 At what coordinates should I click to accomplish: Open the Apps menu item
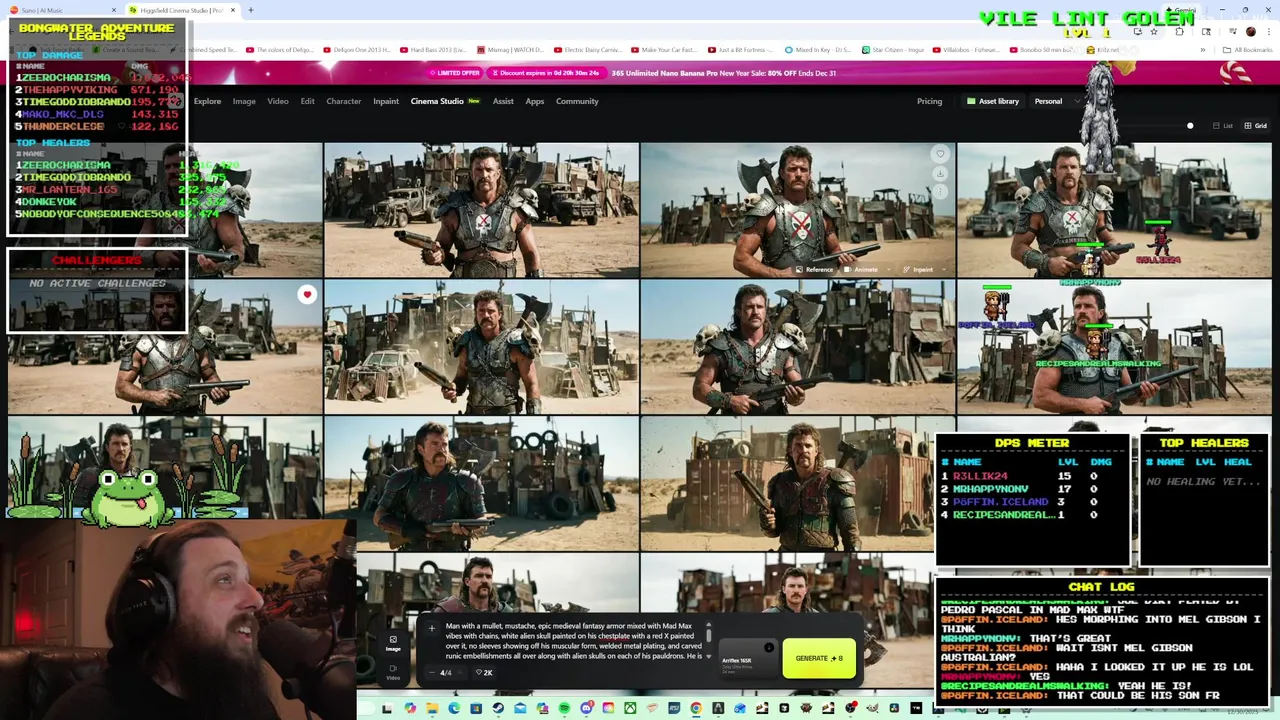coord(535,101)
